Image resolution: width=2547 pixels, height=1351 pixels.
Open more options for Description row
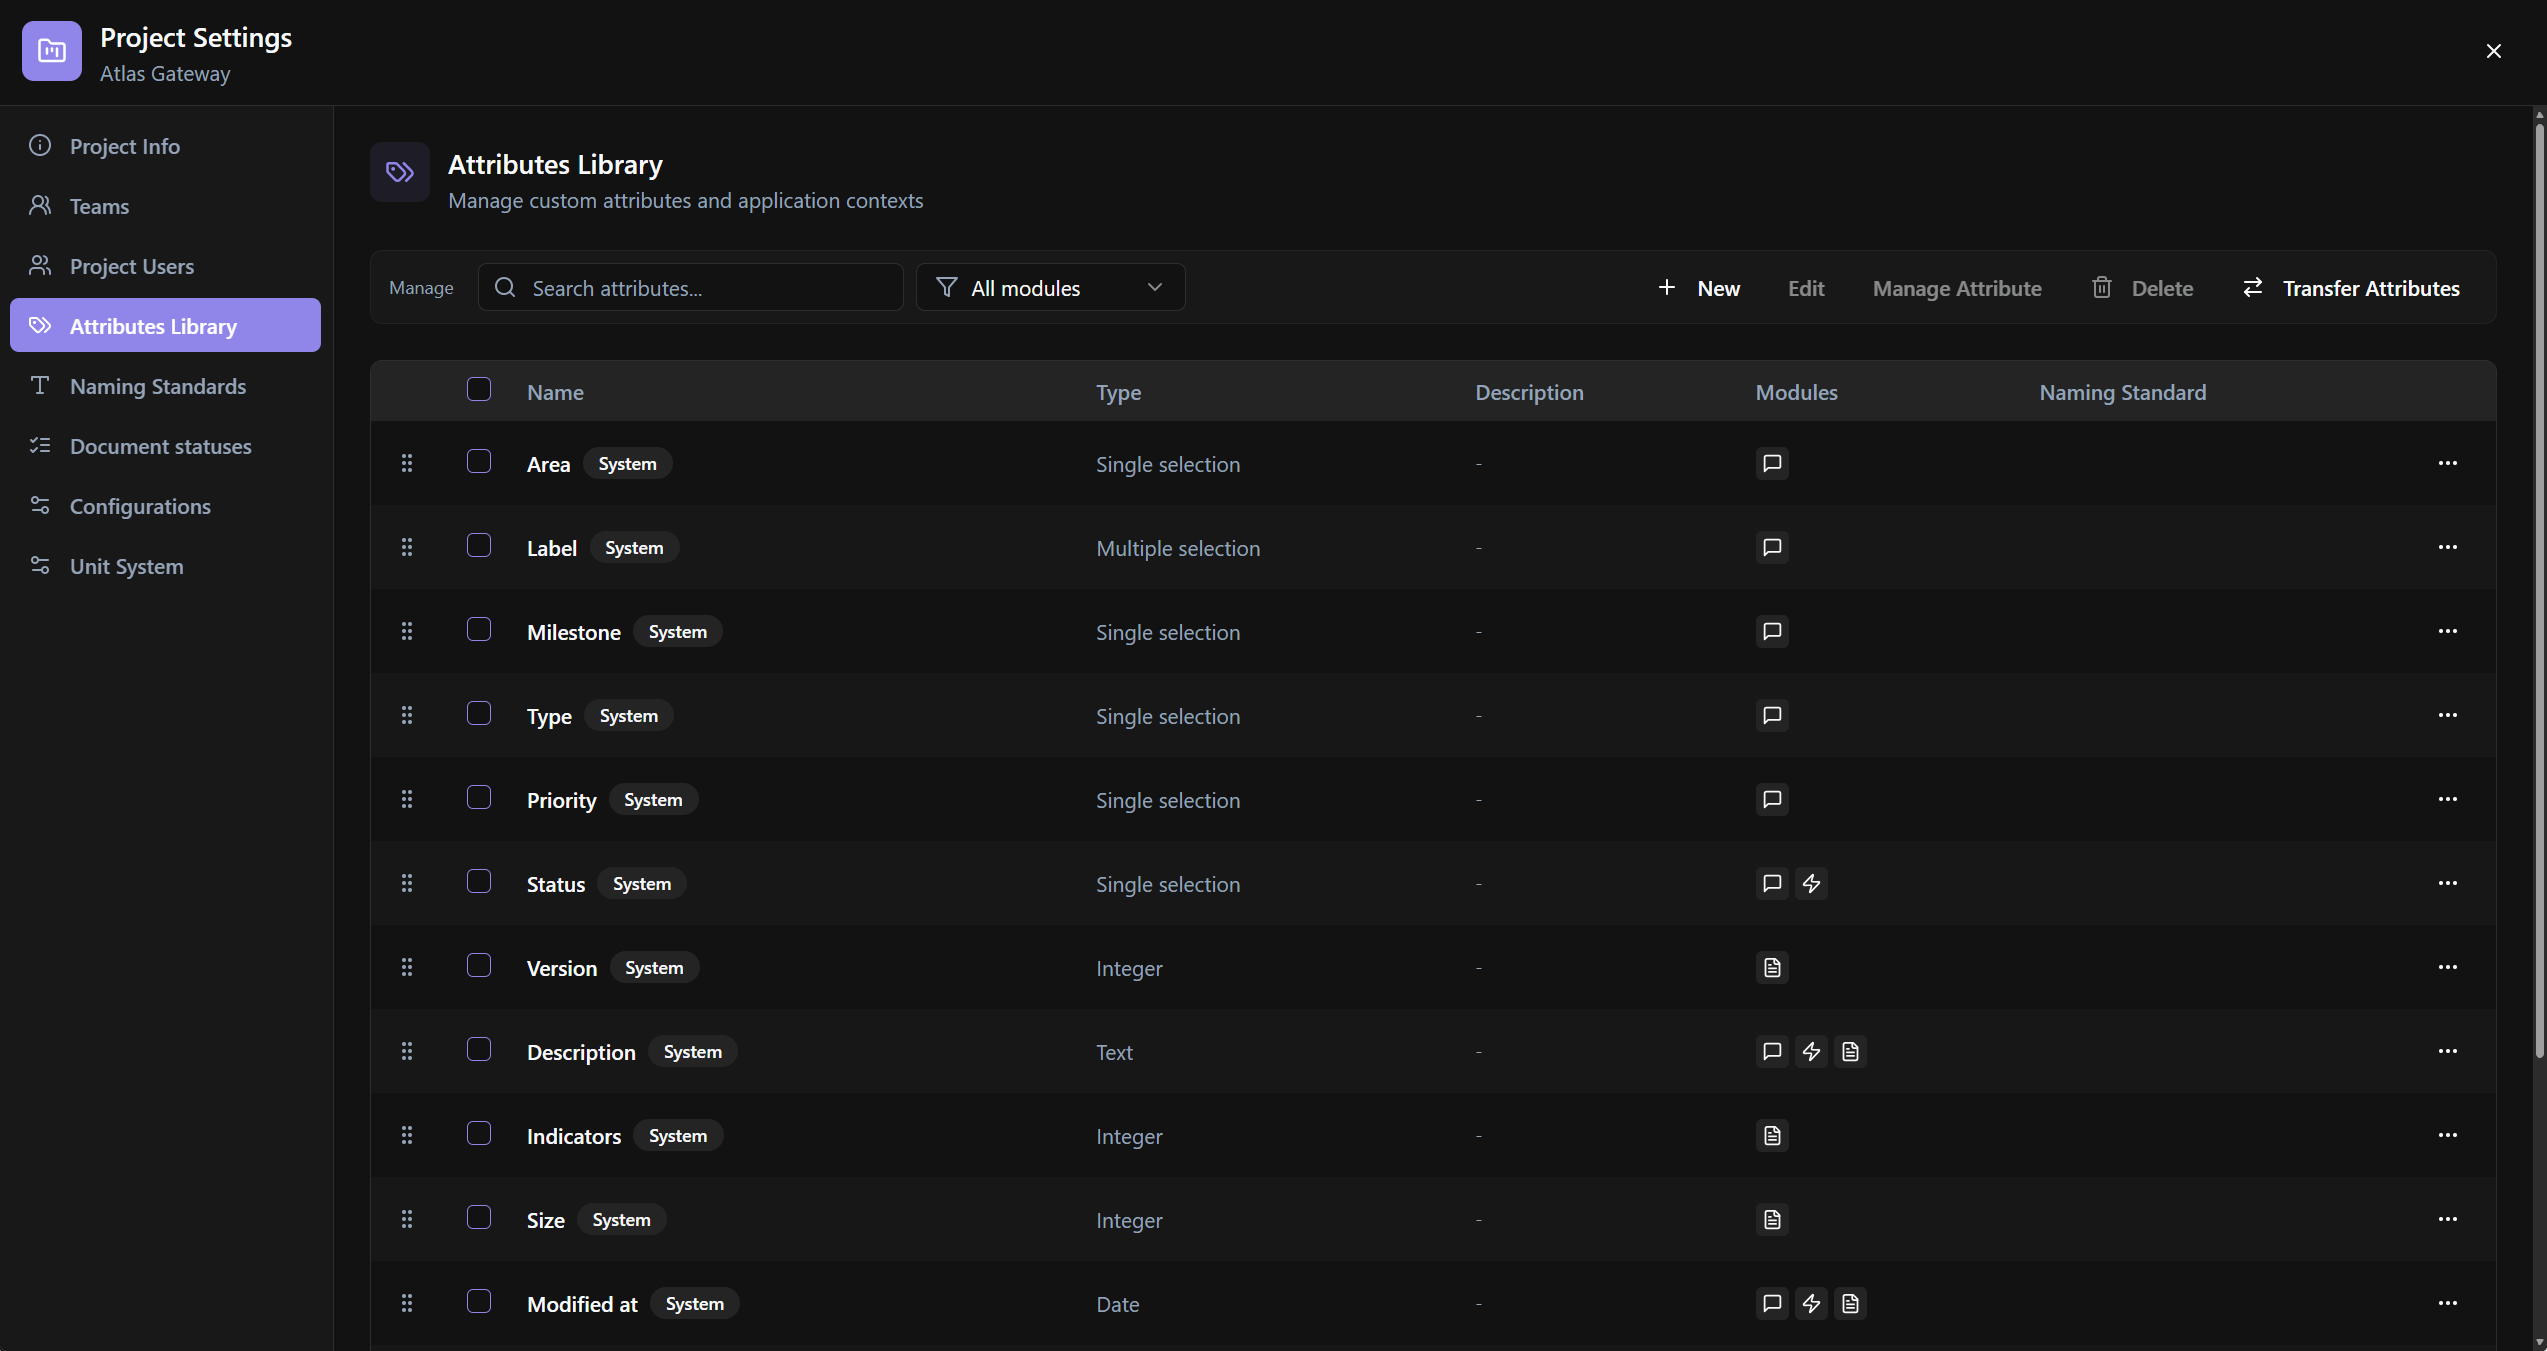coord(2448,1051)
